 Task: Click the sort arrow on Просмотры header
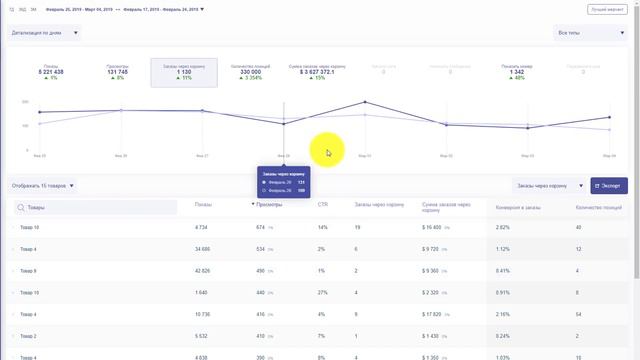(x=253, y=204)
